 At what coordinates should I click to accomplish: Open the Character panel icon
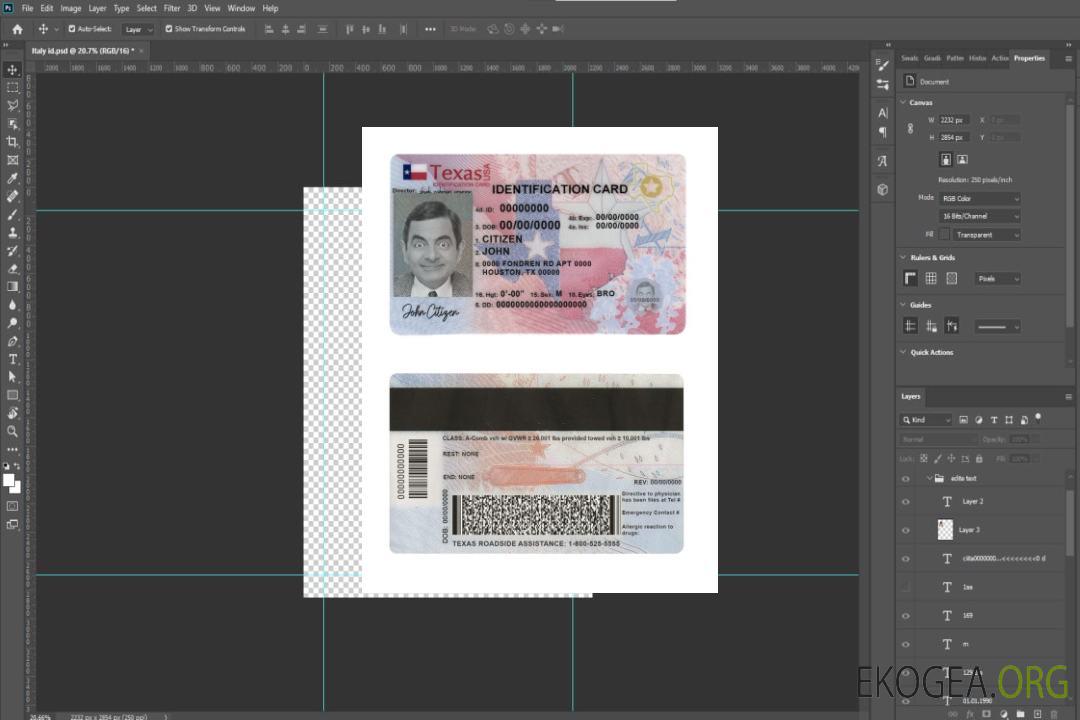pyautogui.click(x=882, y=112)
